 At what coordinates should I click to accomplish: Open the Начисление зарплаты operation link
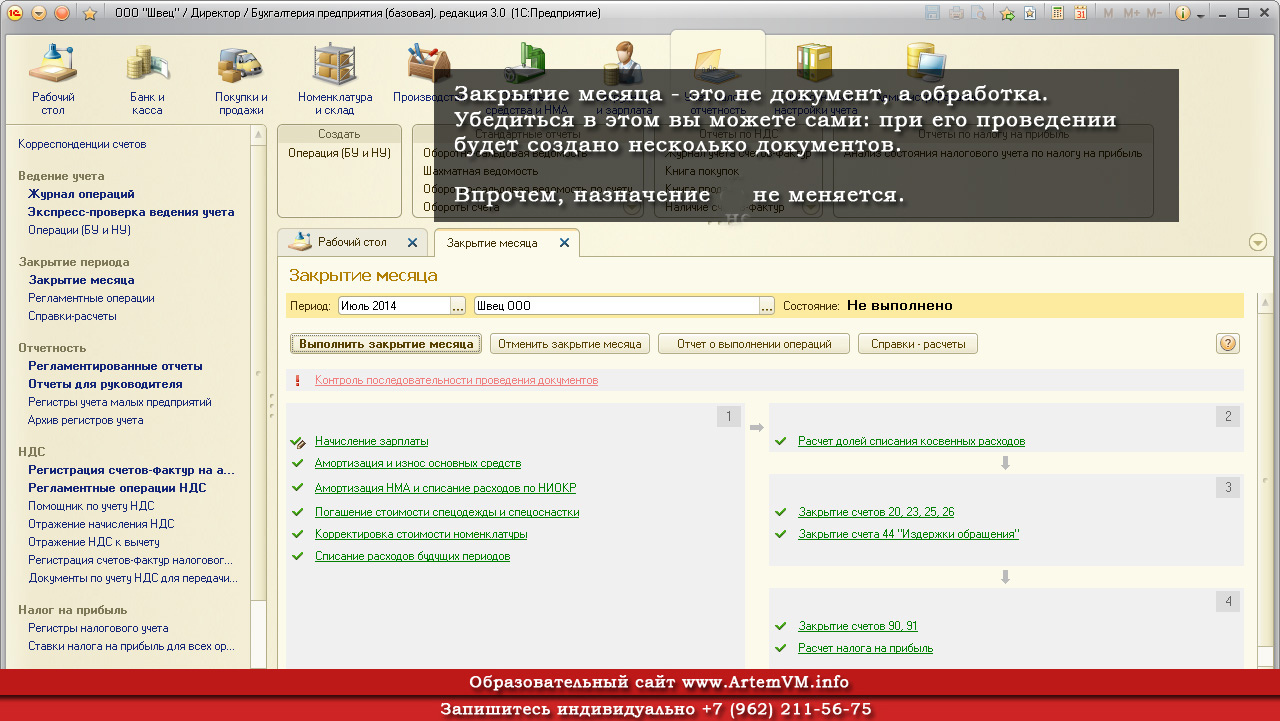point(371,441)
